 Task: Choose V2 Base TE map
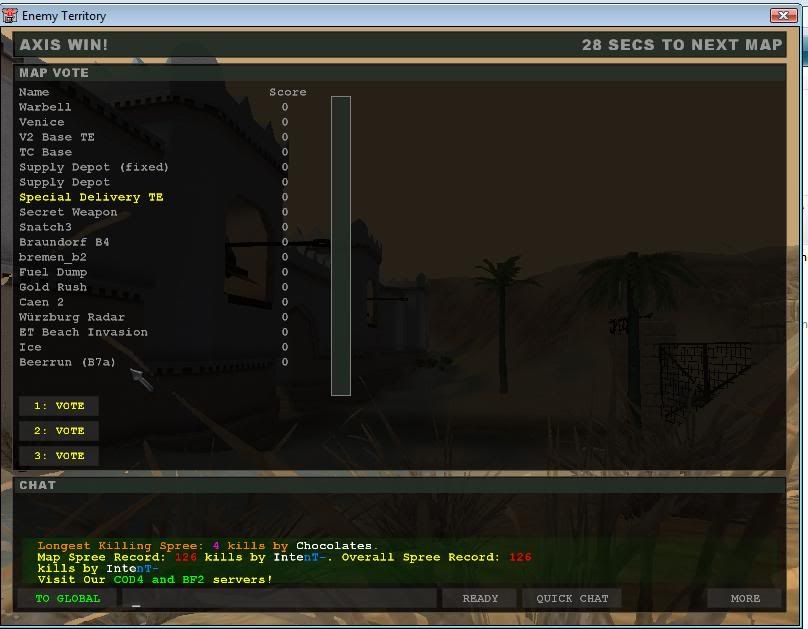(x=57, y=137)
